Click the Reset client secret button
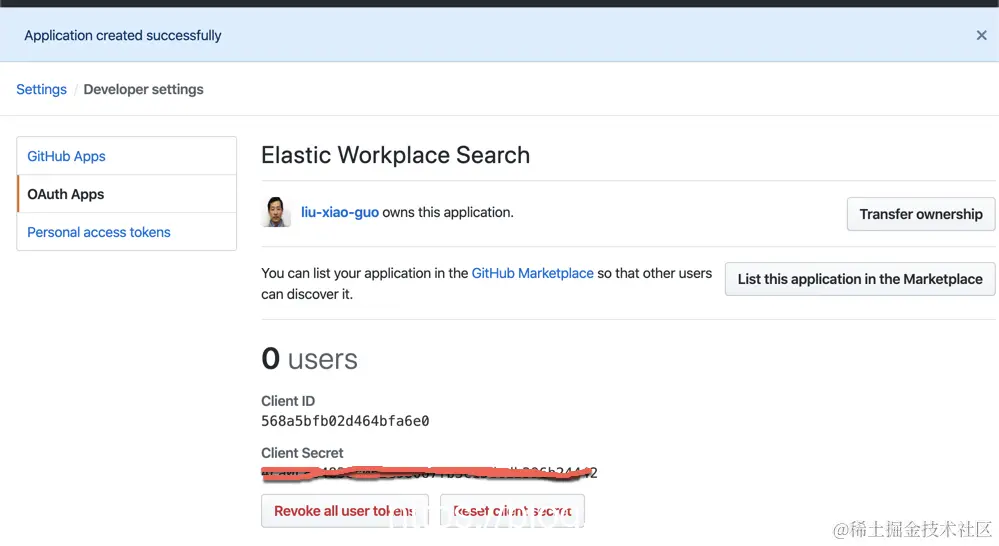Screen dimensions: 999x546 (x=512, y=511)
